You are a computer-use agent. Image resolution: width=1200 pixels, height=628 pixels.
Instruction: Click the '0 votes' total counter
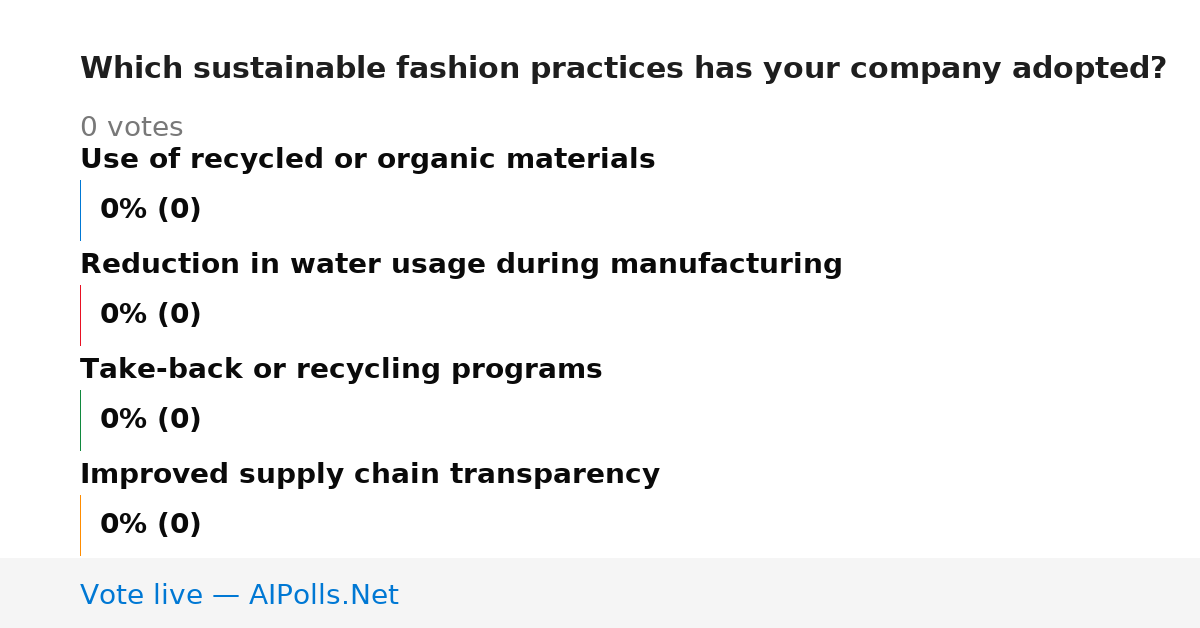131,128
